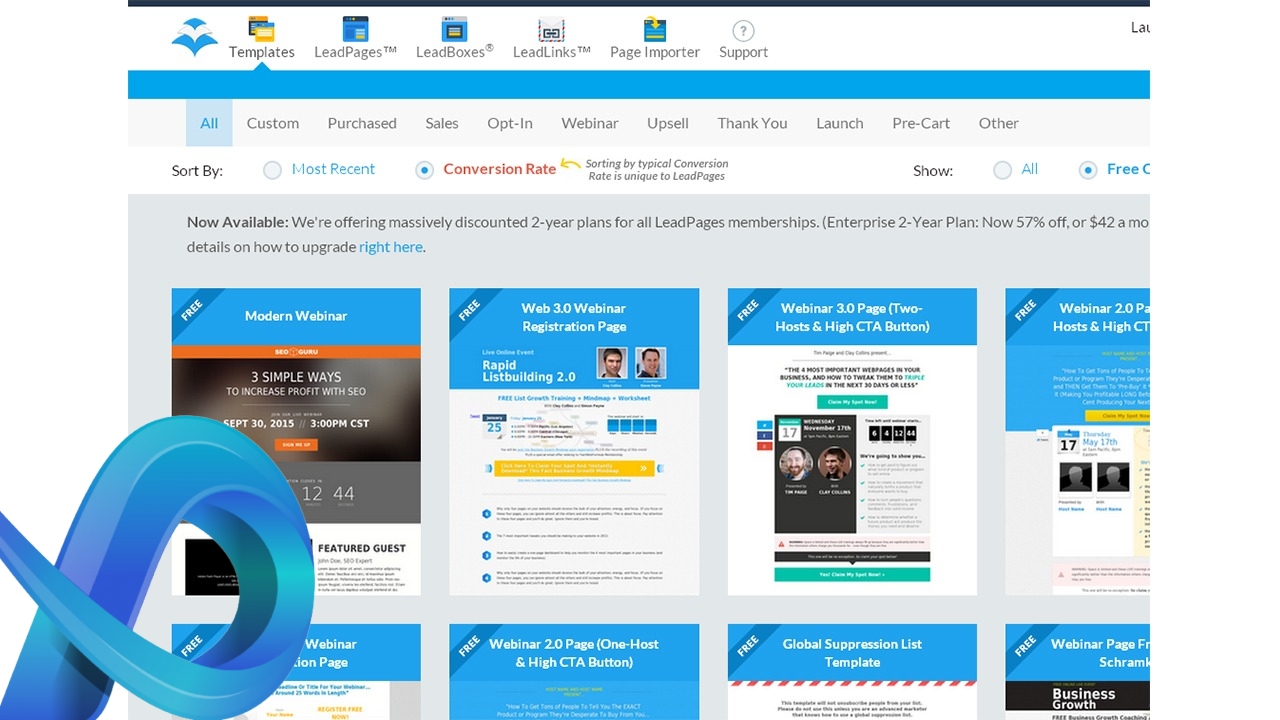
Task: Select the Show Free radio button
Action: tap(1088, 170)
